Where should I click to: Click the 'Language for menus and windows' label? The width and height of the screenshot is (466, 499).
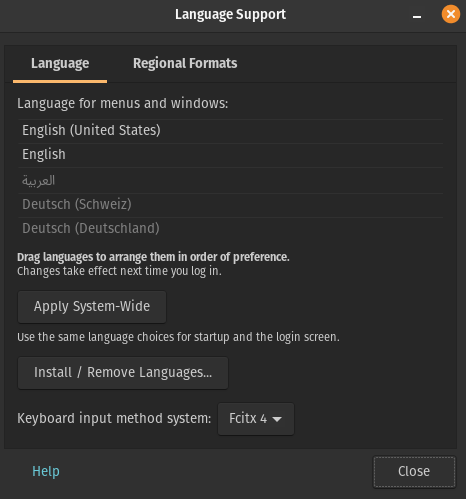pos(123,103)
